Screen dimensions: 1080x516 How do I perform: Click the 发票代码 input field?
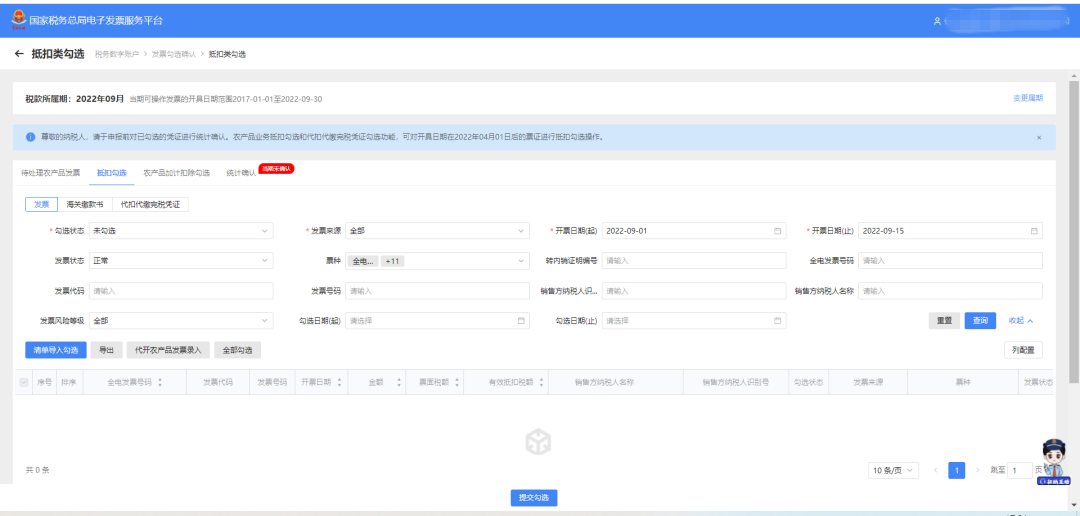point(180,291)
